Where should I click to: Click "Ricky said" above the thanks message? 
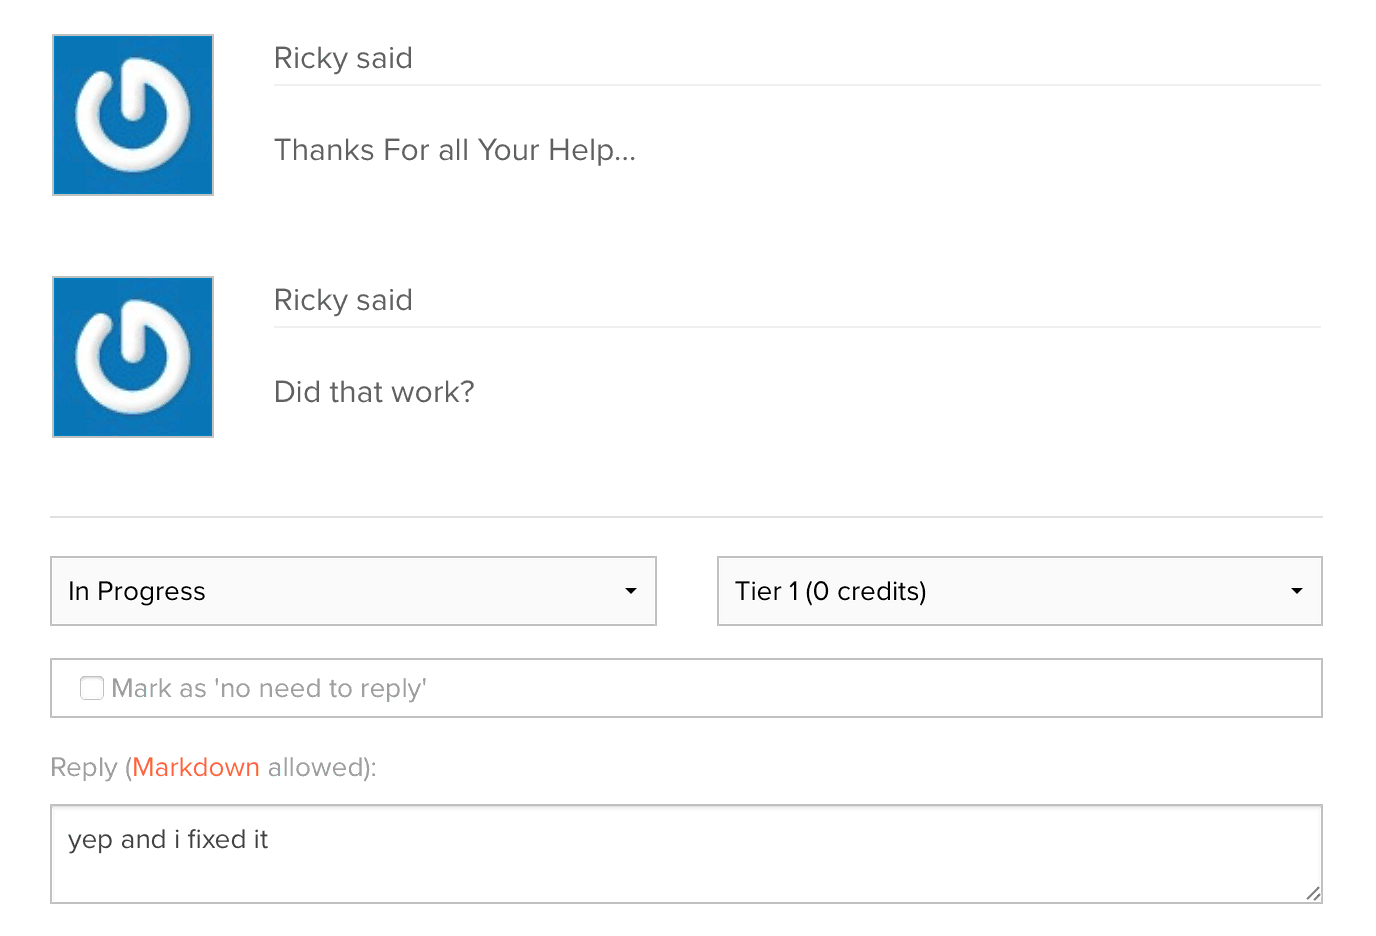(343, 58)
